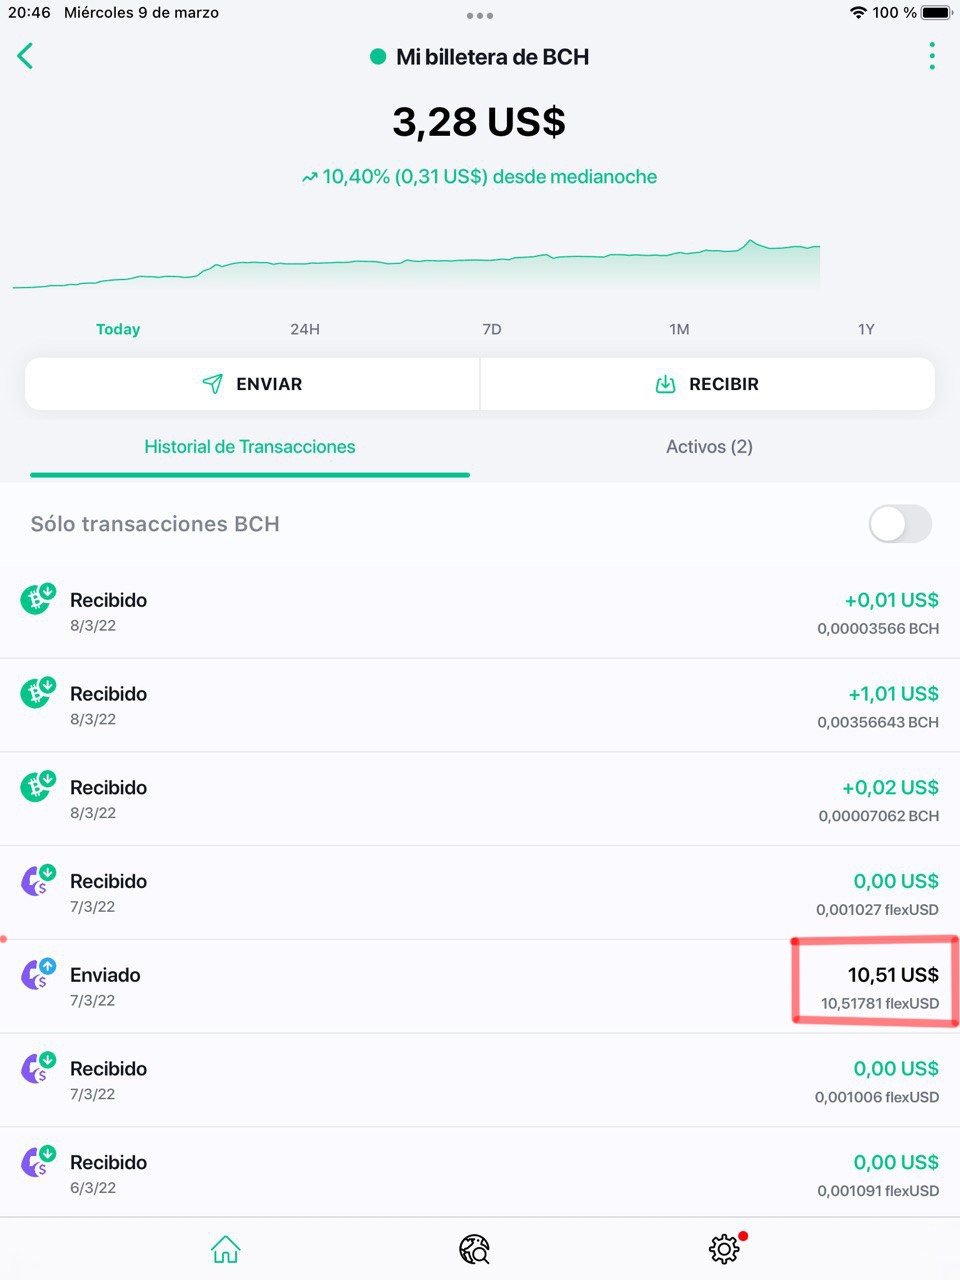Image resolution: width=960 pixels, height=1280 pixels.
Task: Select the 1M chart range
Action: pyautogui.click(x=679, y=329)
